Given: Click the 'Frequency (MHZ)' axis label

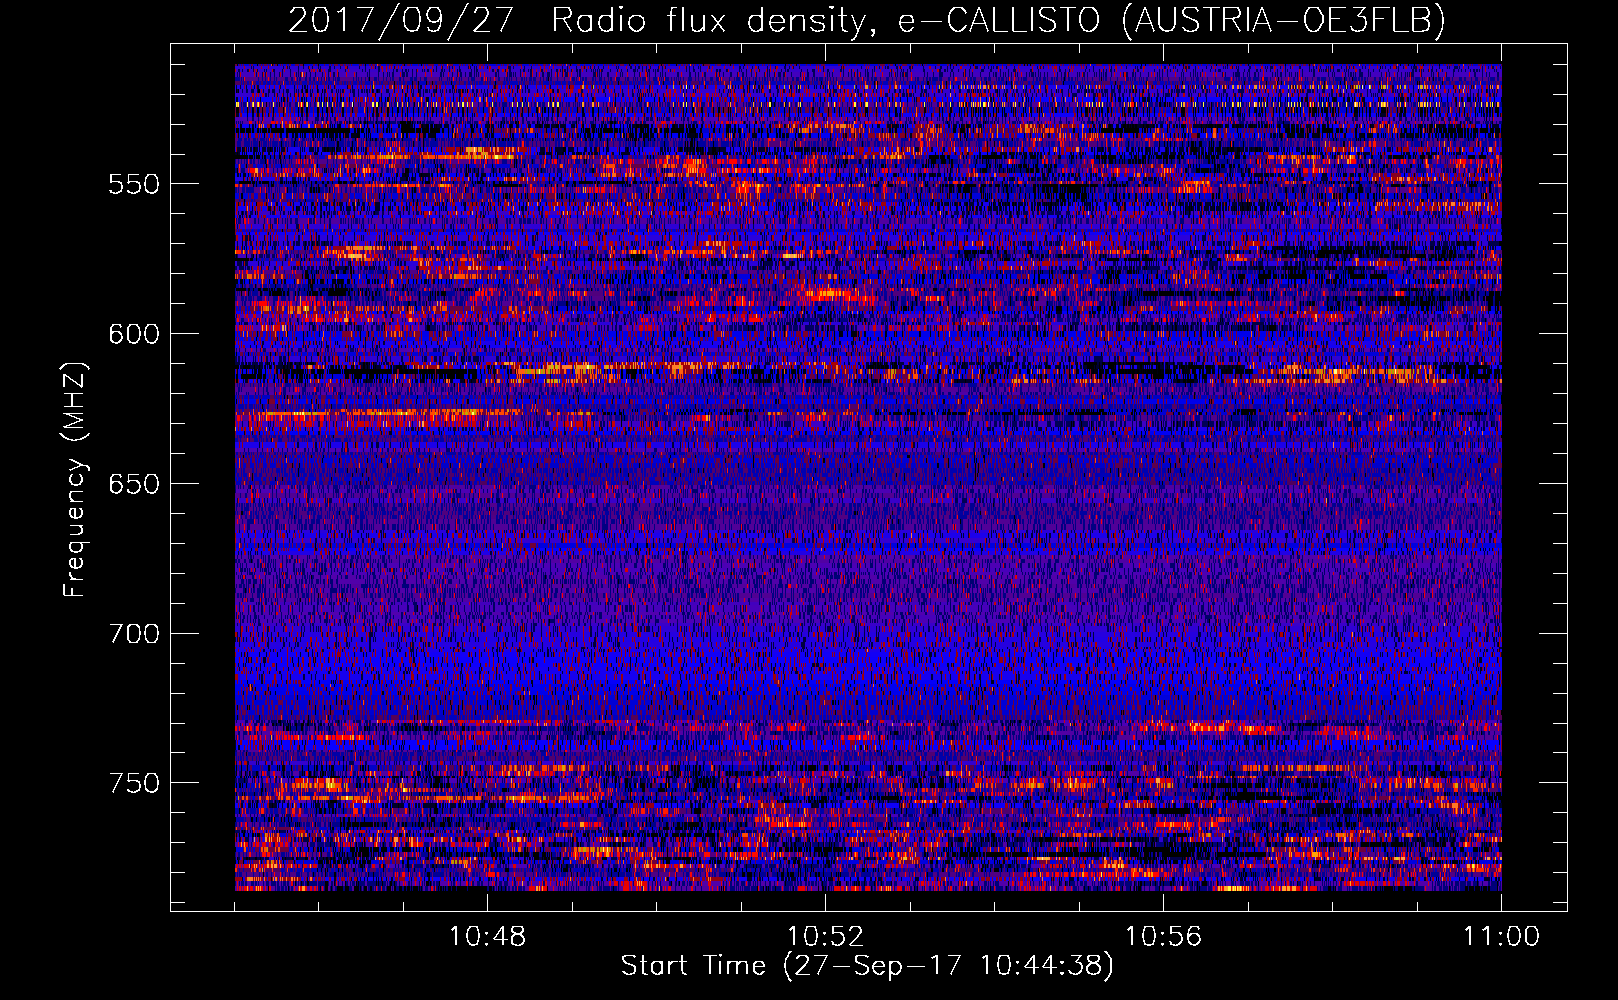Looking at the screenshot, I should tap(75, 480).
